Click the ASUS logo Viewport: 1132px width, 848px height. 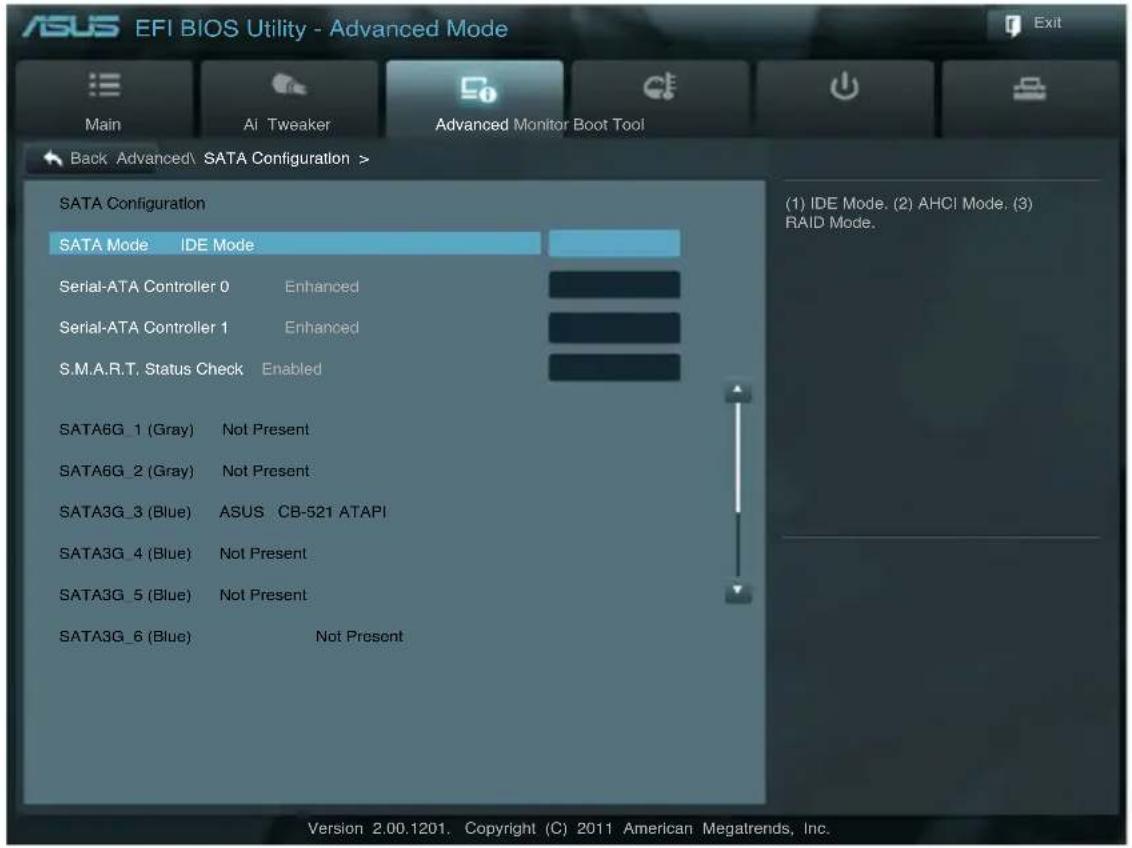(x=71, y=27)
